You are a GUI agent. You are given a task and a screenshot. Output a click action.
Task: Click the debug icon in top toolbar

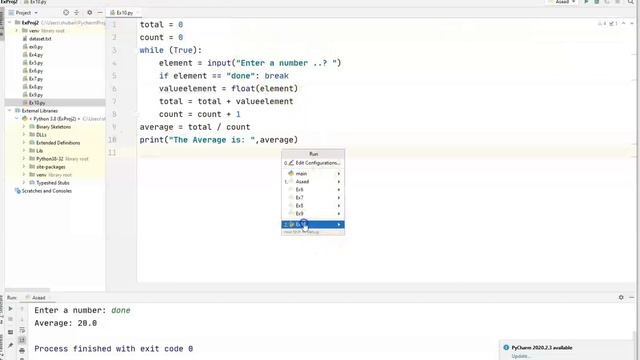click(x=597, y=2)
